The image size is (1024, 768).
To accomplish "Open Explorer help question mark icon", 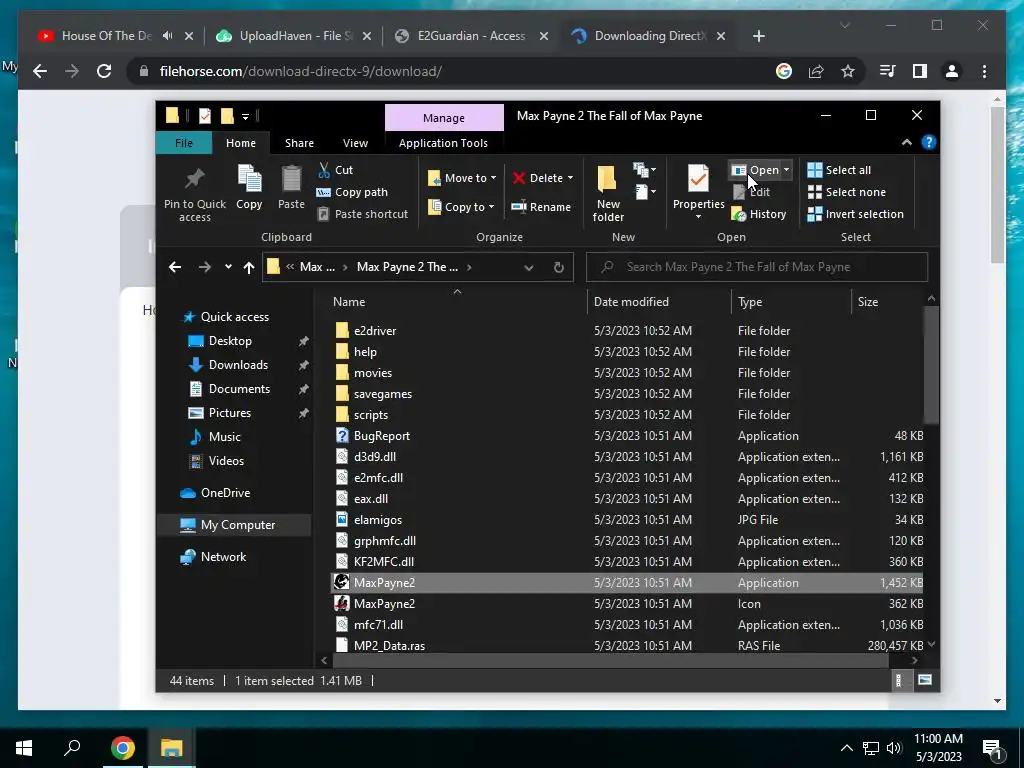I will pyautogui.click(x=929, y=142).
